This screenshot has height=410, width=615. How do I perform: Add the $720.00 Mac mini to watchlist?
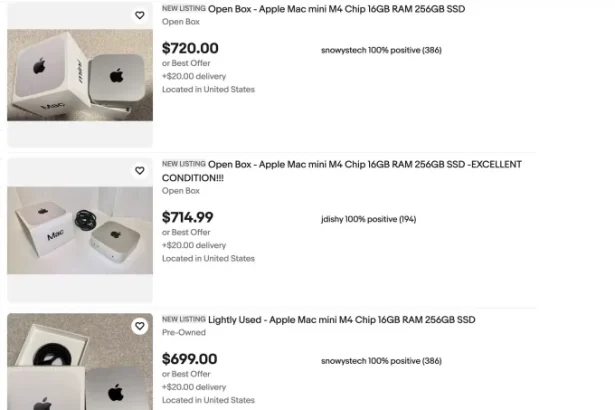(x=140, y=15)
